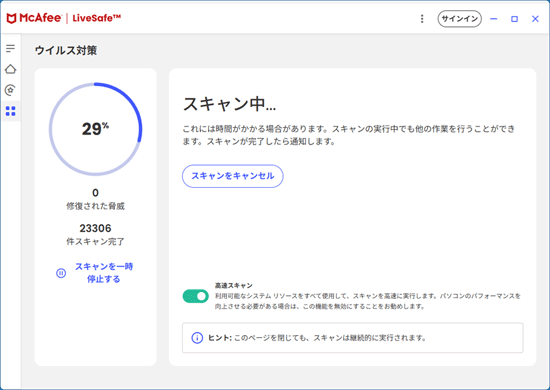Open the four-dot apps grid icon
The width and height of the screenshot is (550, 390).
pos(11,111)
